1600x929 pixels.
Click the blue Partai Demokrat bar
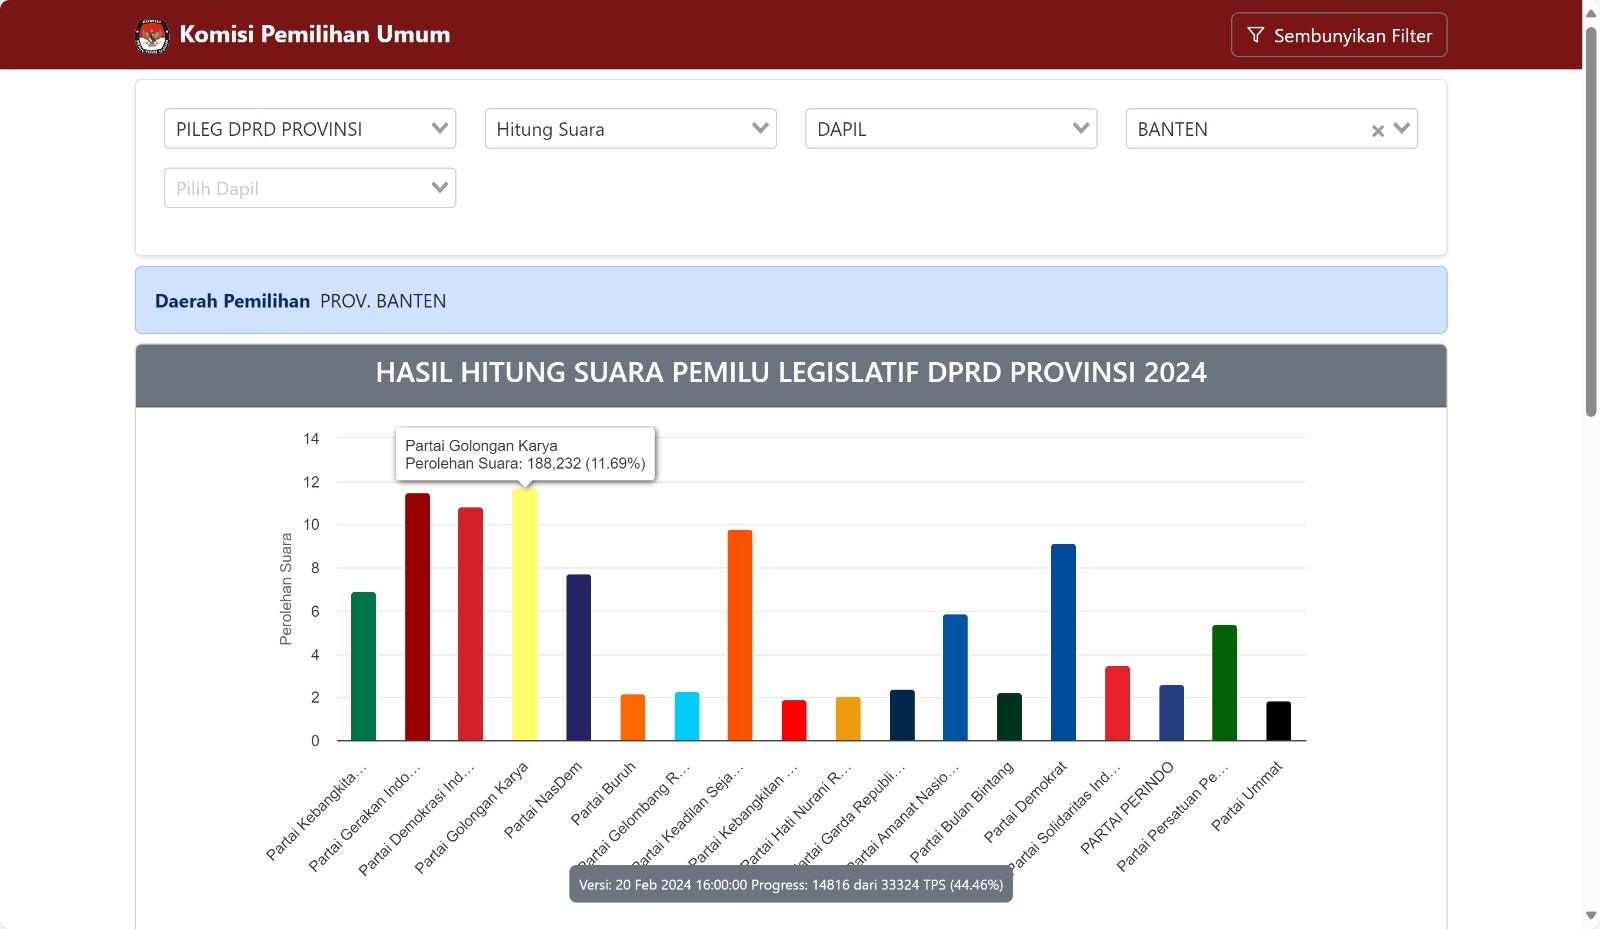[x=1064, y=642]
